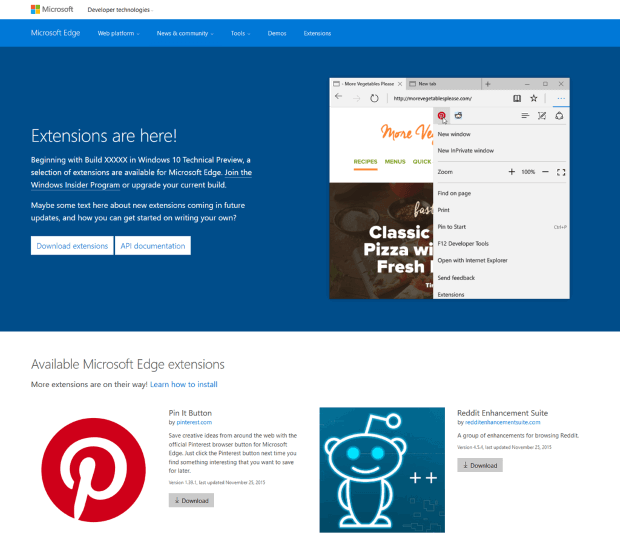Choose Pin to Start menu entry
The image size is (620, 539).
(452, 227)
